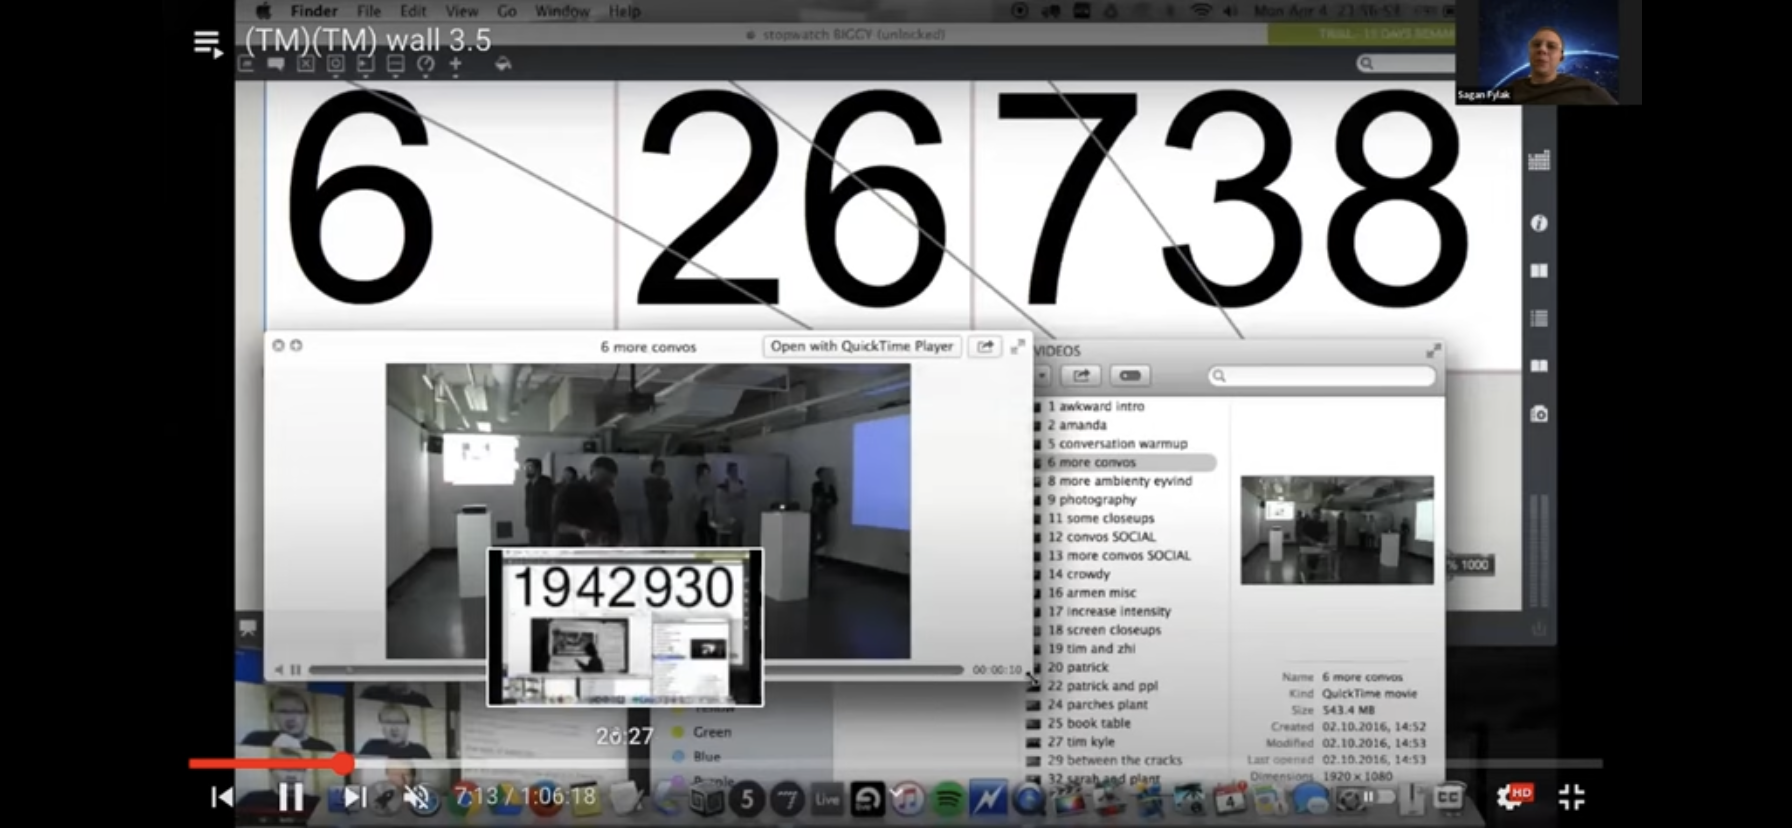Select file 14 crowdy

[1078, 574]
